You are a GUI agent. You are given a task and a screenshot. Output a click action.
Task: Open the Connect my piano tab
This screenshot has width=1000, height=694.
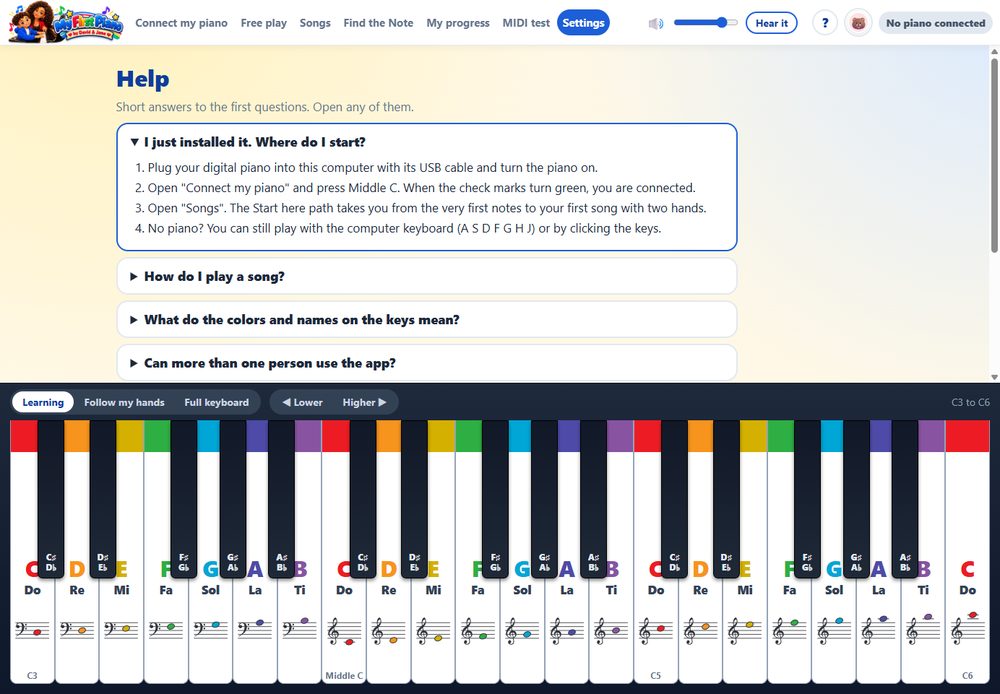181,23
